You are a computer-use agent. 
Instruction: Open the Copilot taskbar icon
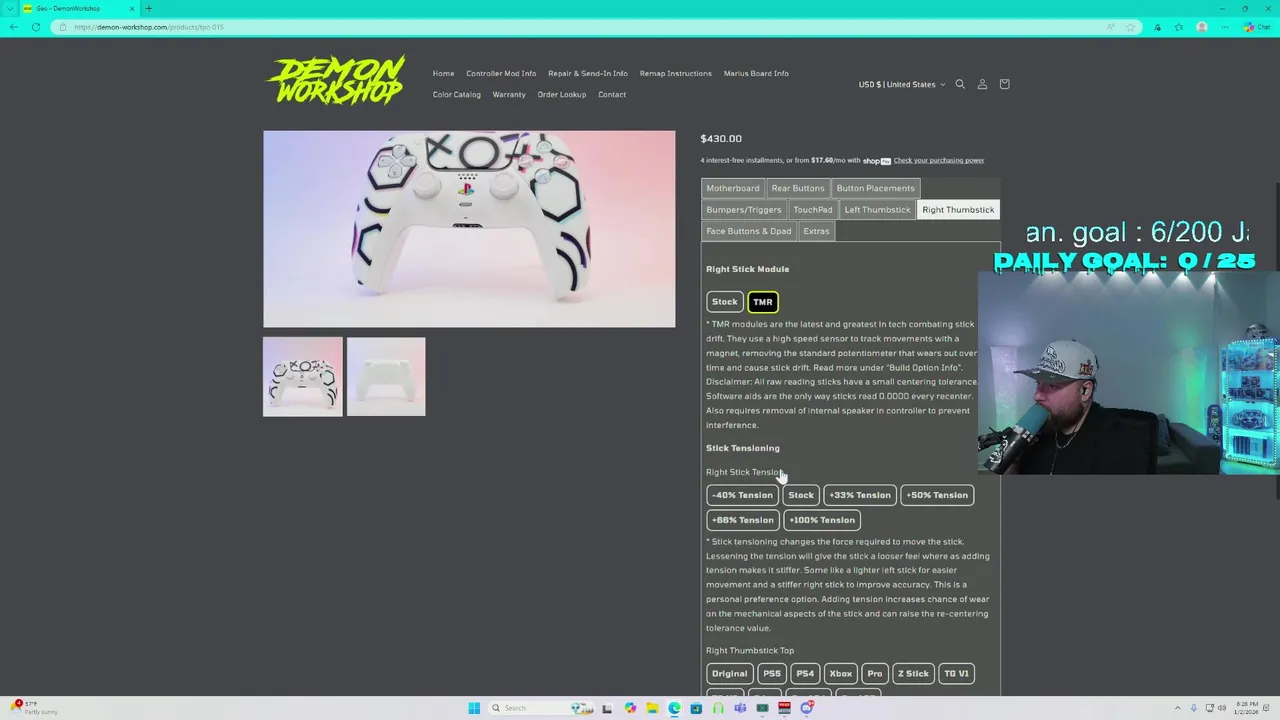pos(630,708)
